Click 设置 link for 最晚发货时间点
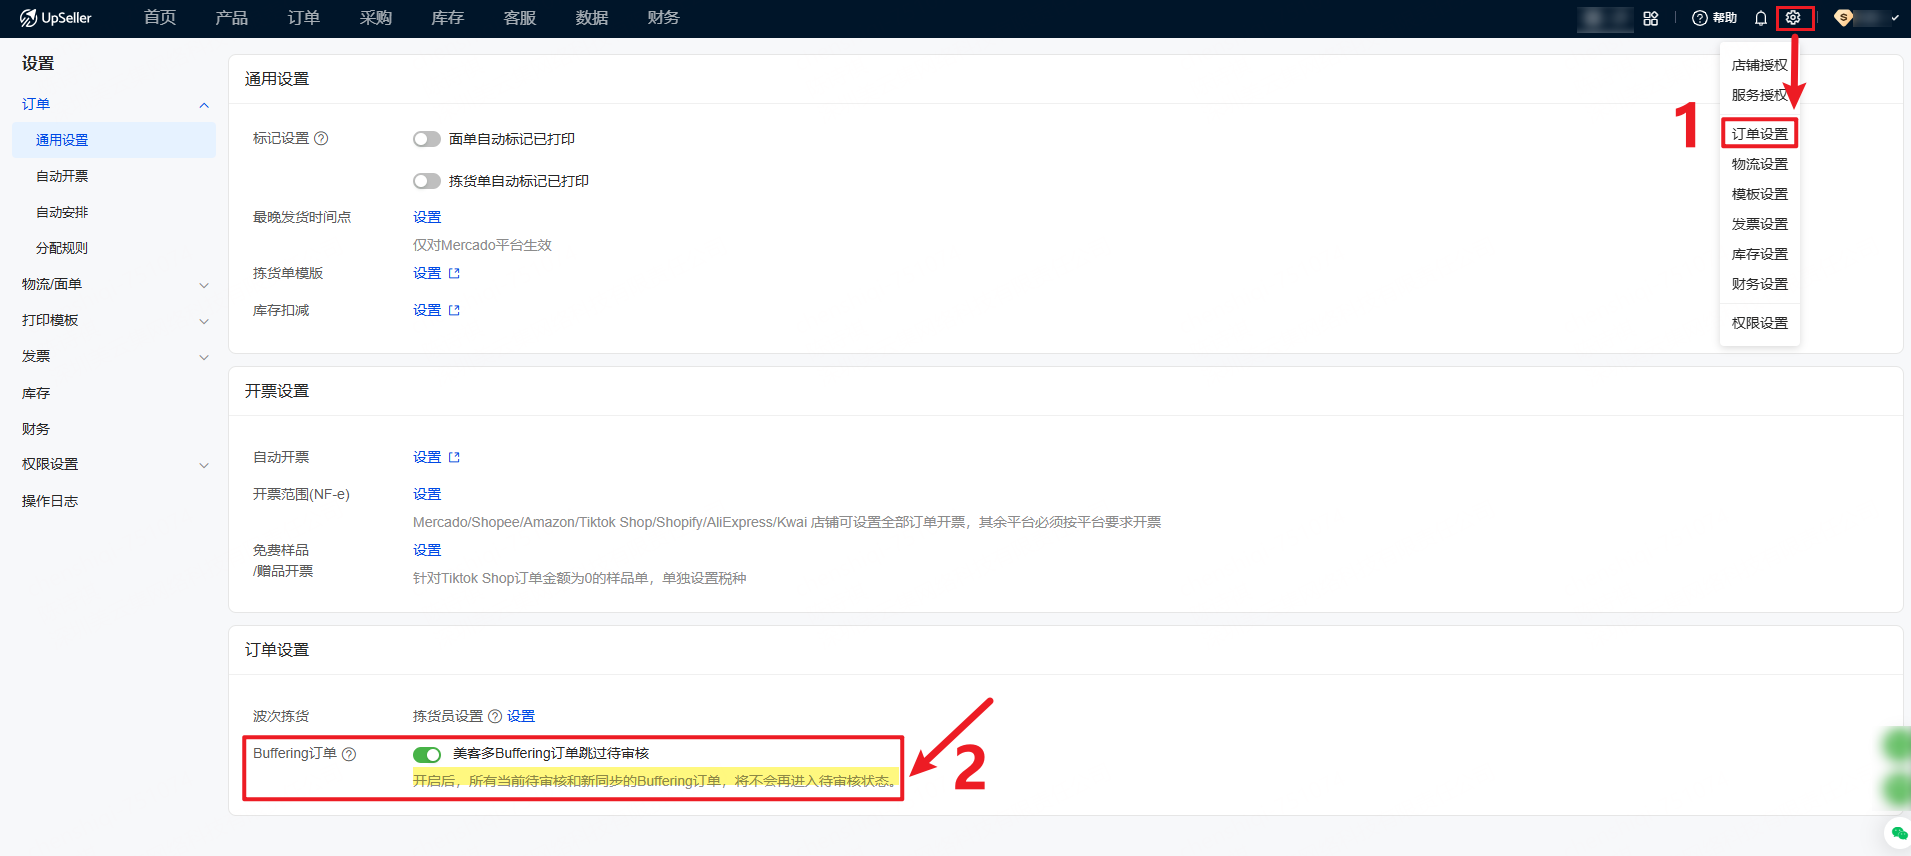Viewport: 1911px width, 856px height. click(x=427, y=217)
